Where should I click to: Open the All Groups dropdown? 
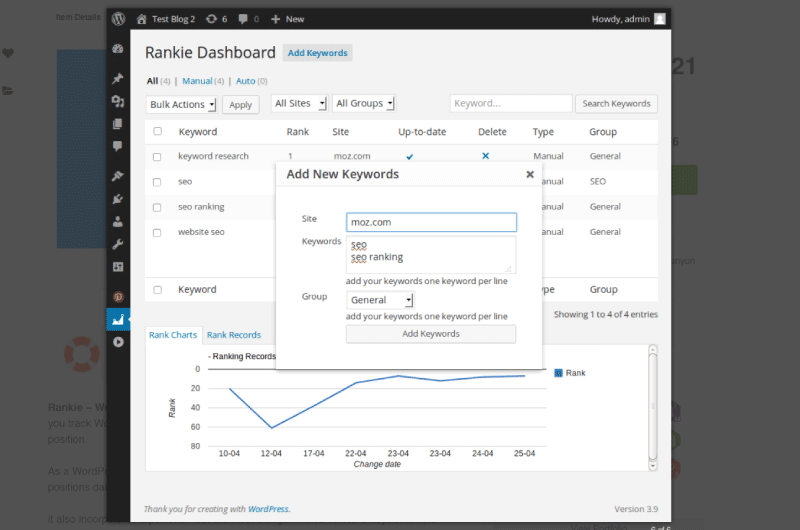(364, 103)
